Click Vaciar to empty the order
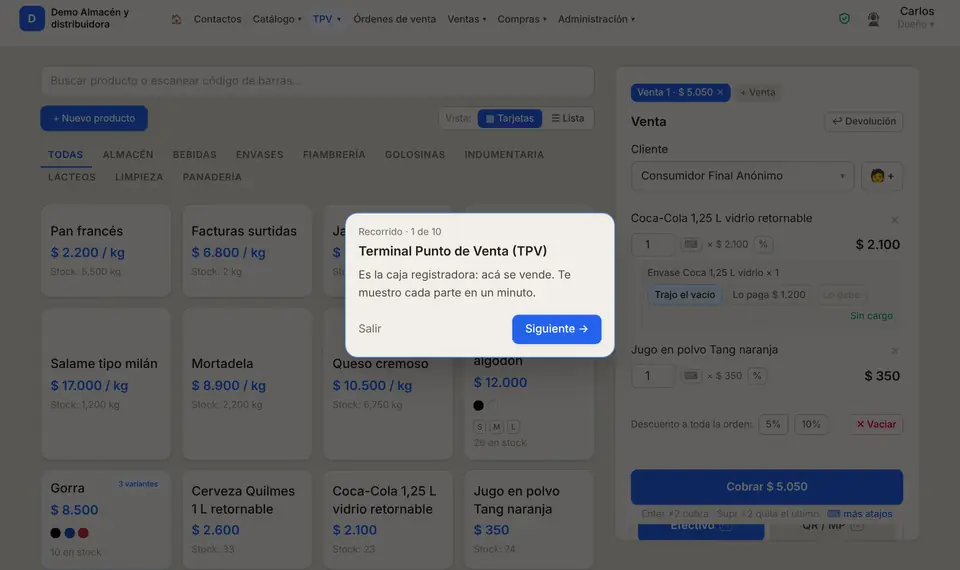 pos(876,424)
